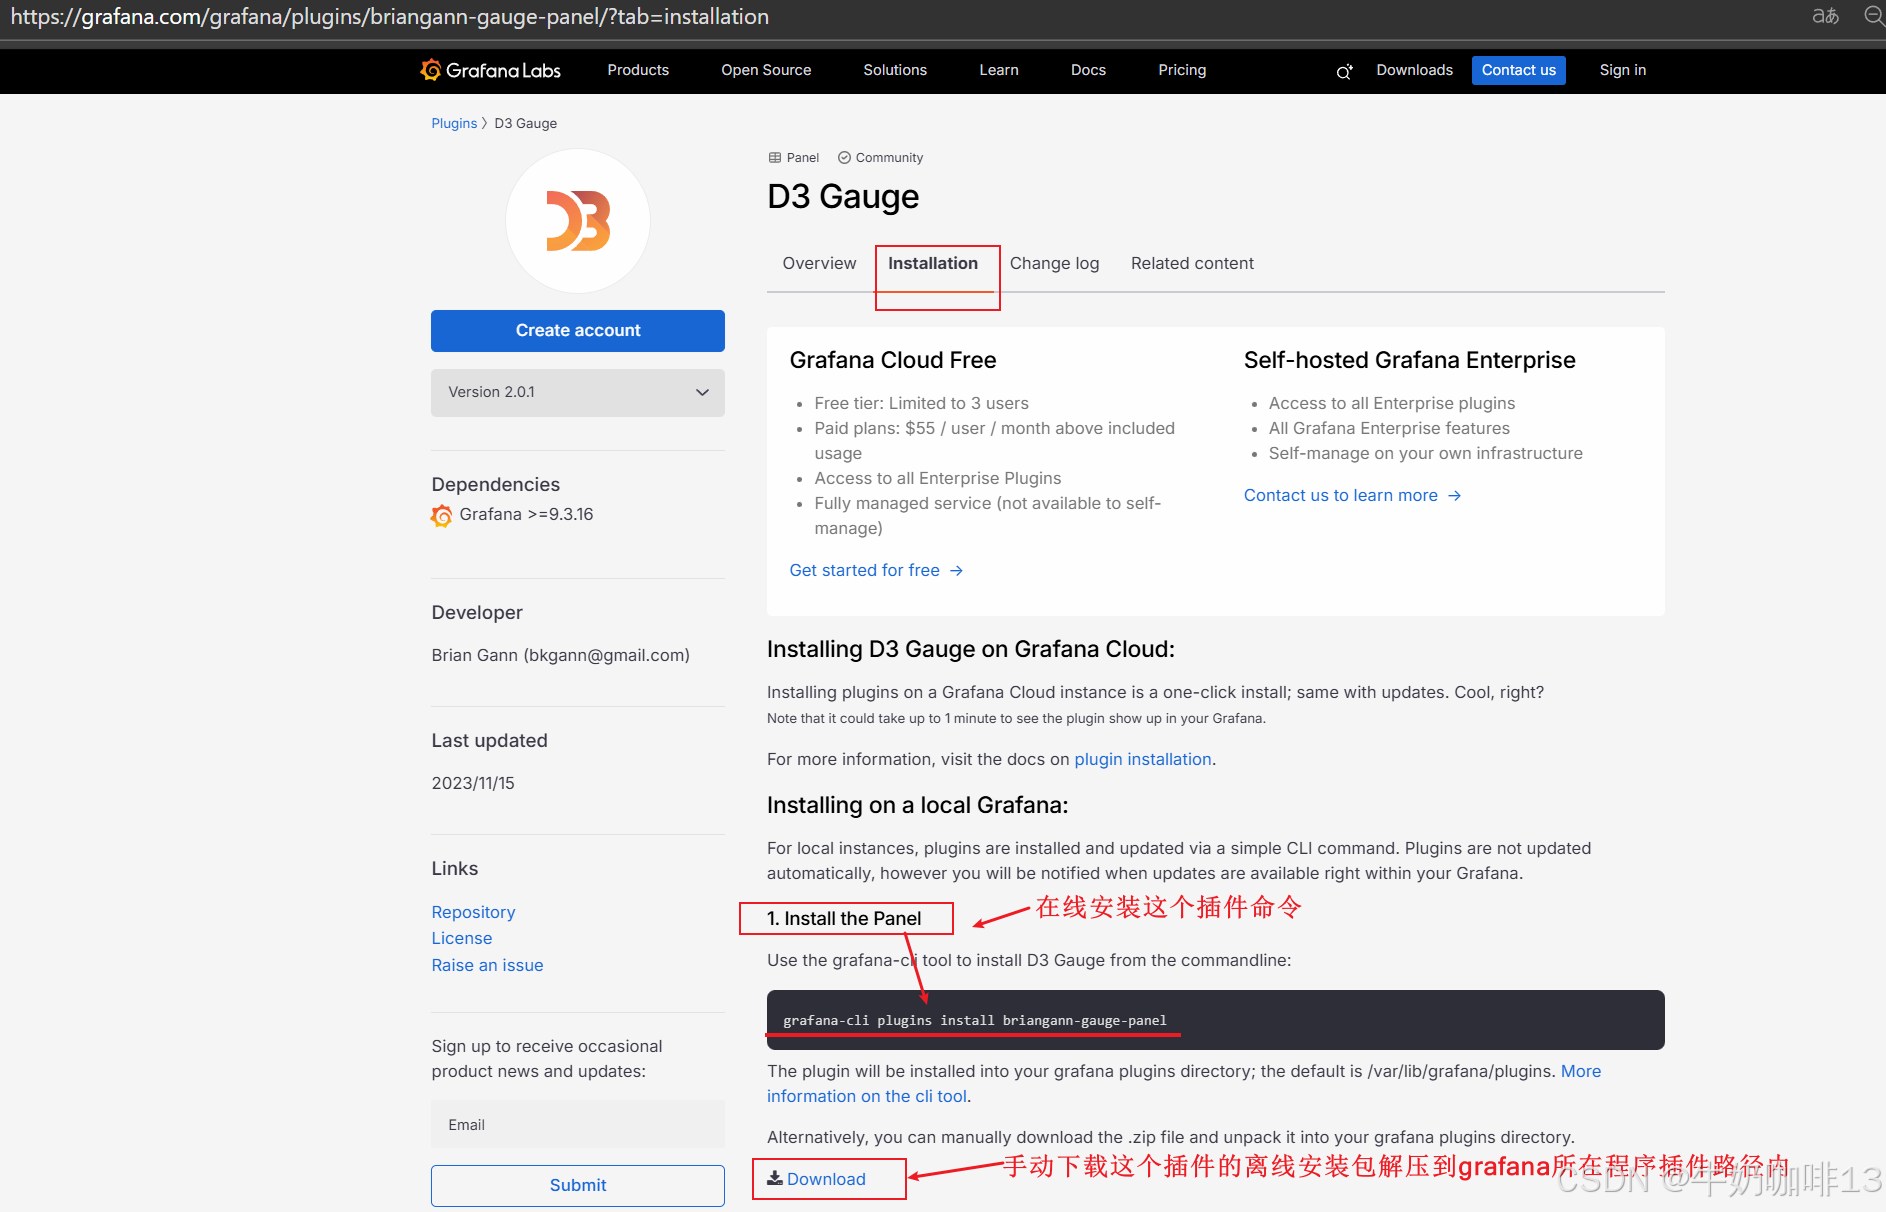Click the Community badge icon
1886x1212 pixels.
point(844,158)
